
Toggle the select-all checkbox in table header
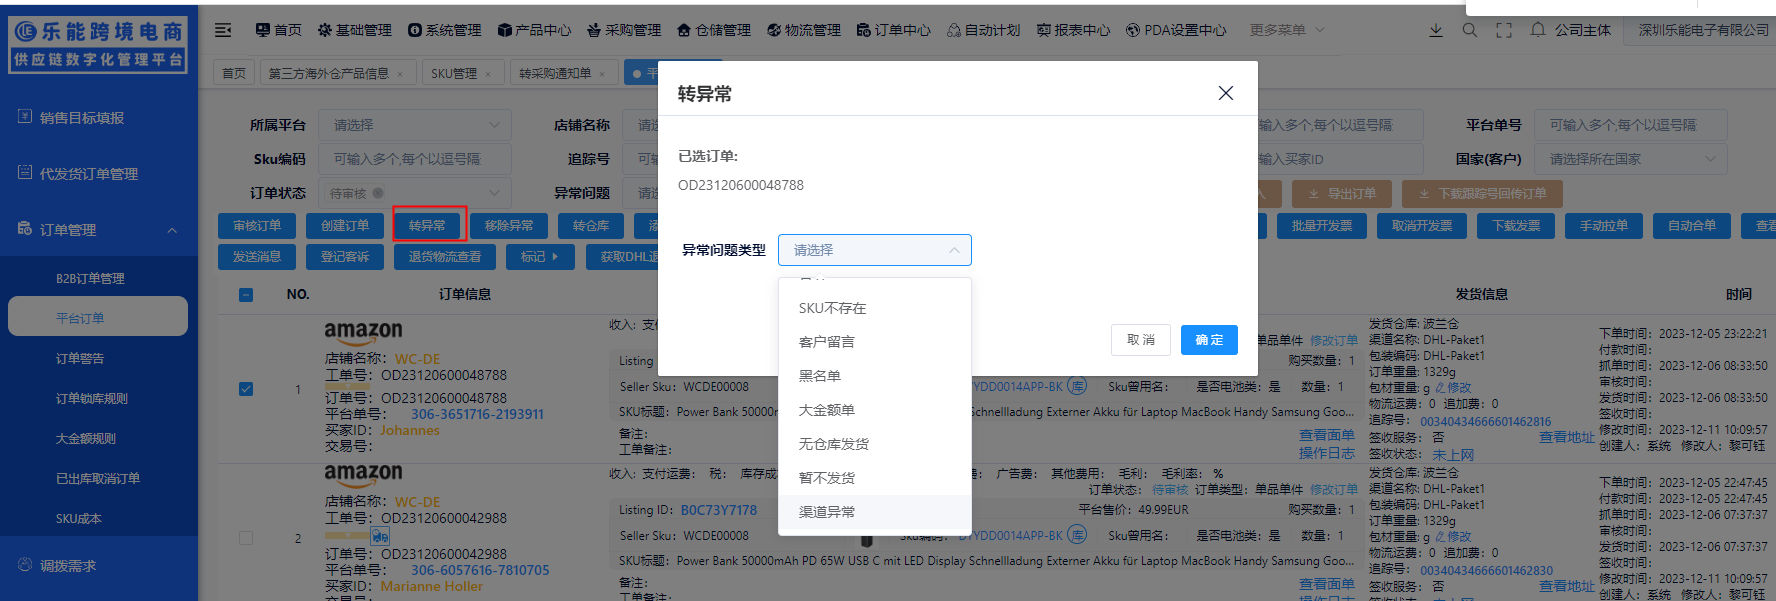(x=246, y=294)
